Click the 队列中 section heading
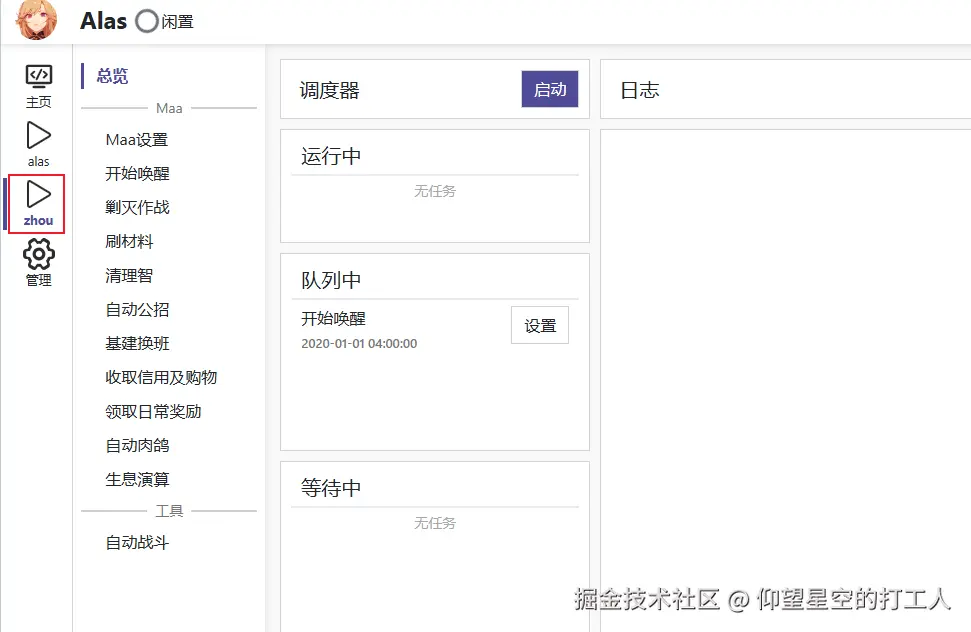971x632 pixels. pyautogui.click(x=331, y=280)
